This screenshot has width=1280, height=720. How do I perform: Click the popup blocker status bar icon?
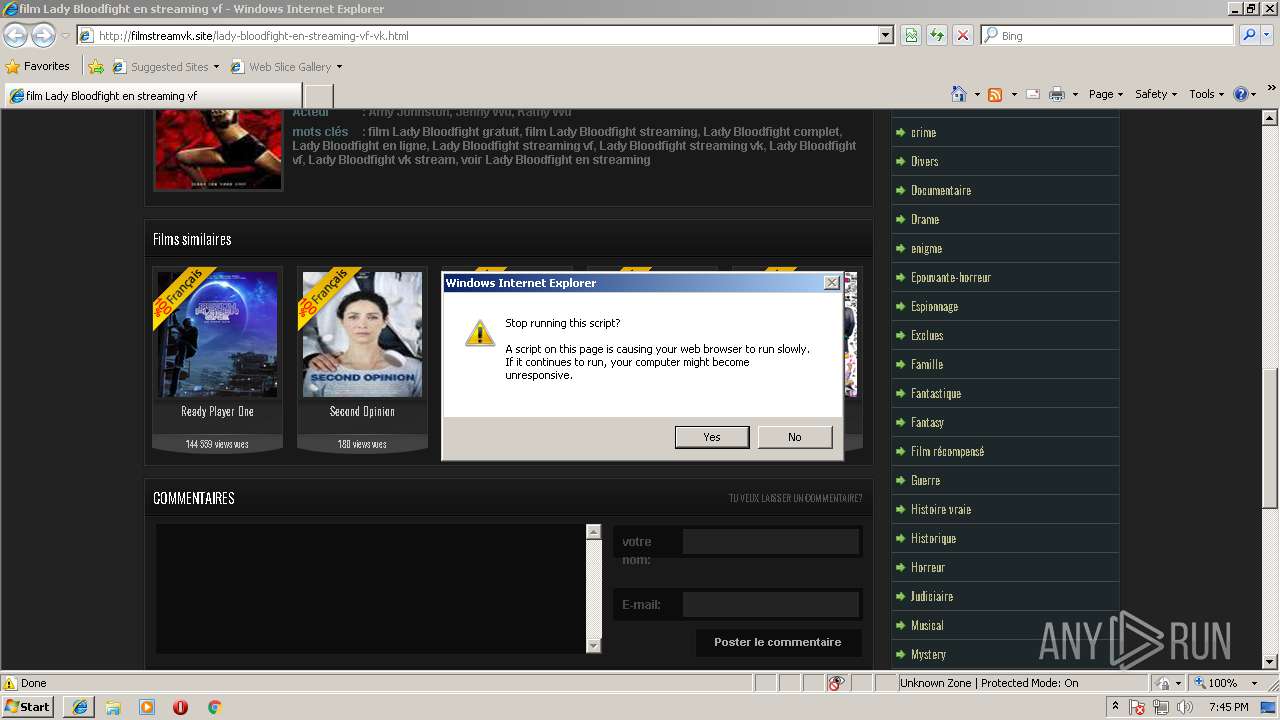[836, 683]
